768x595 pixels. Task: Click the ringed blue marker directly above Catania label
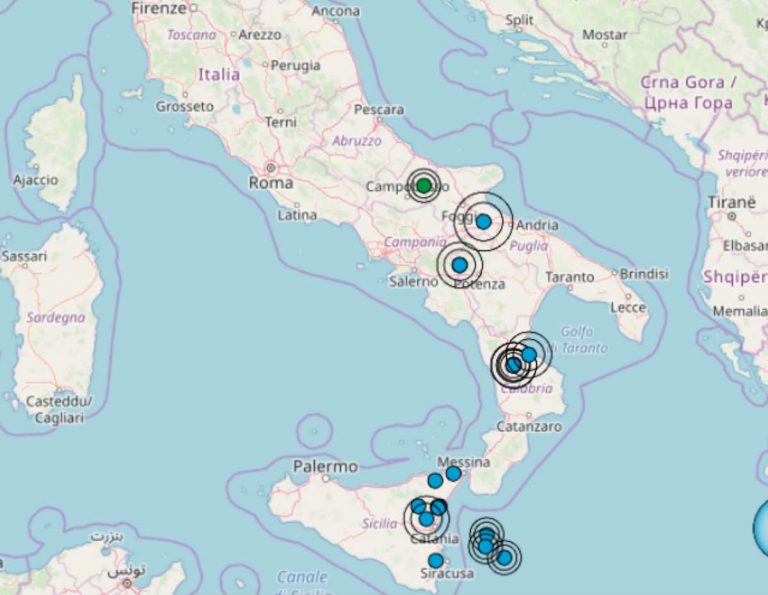pyautogui.click(x=427, y=518)
